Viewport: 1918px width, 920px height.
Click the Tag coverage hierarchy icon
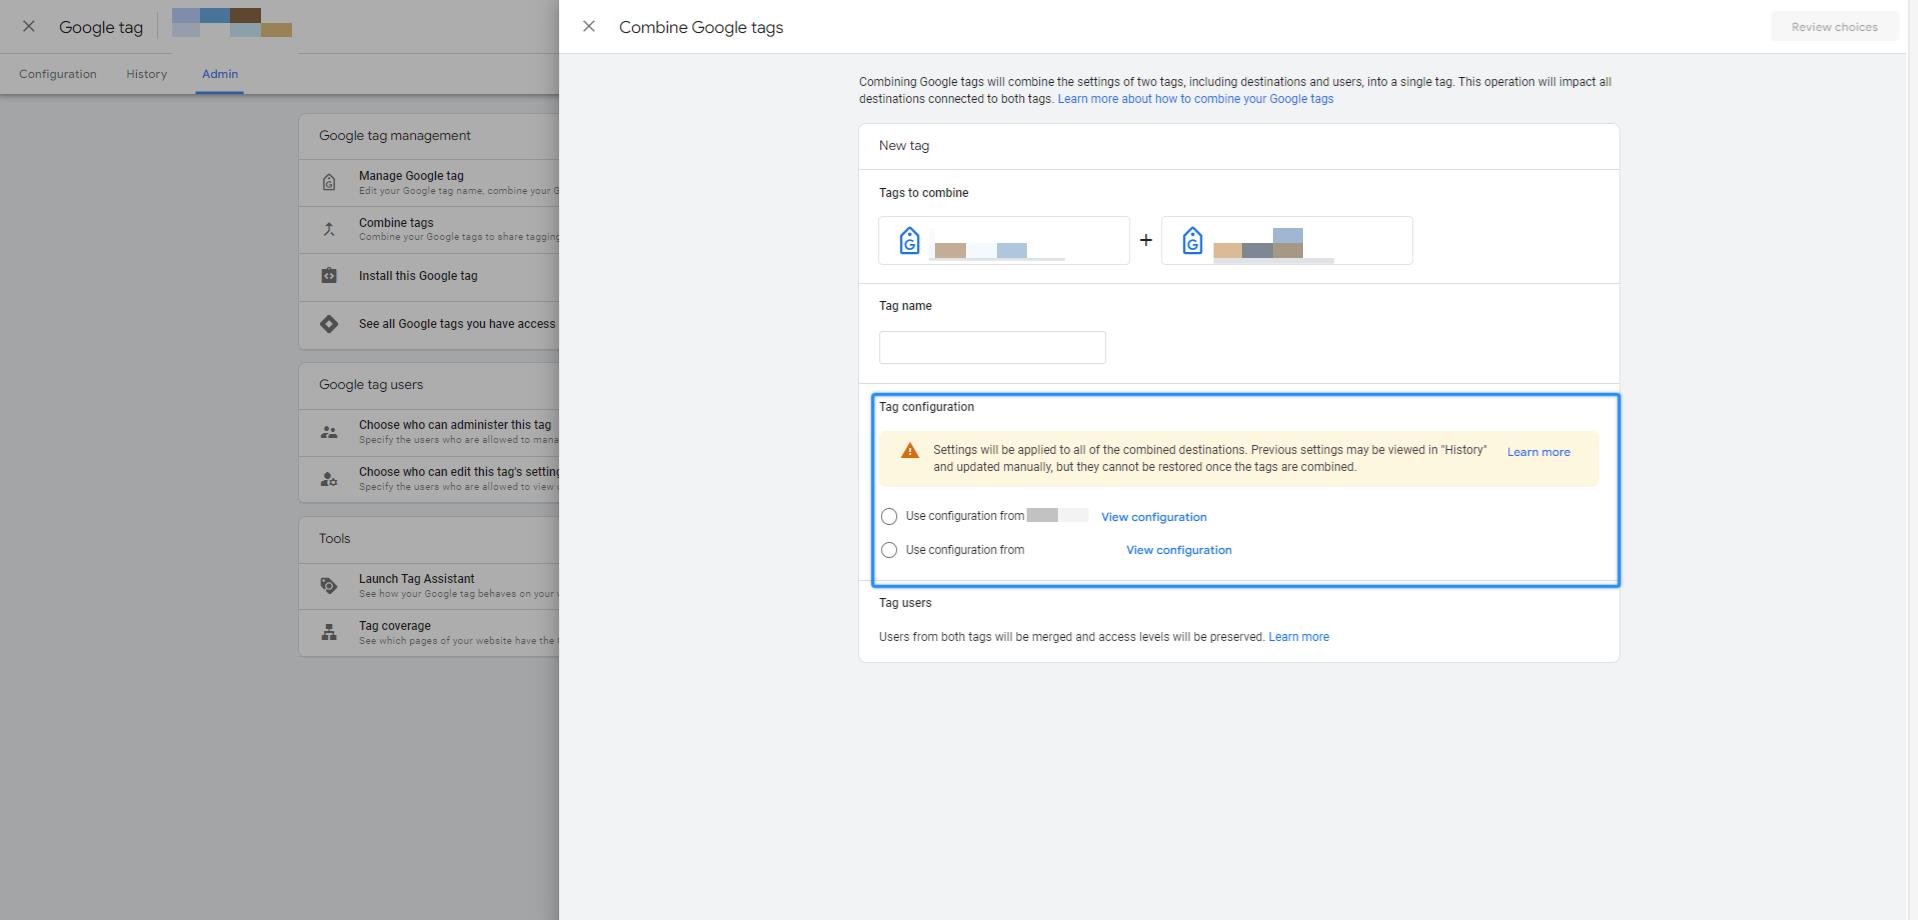point(329,633)
